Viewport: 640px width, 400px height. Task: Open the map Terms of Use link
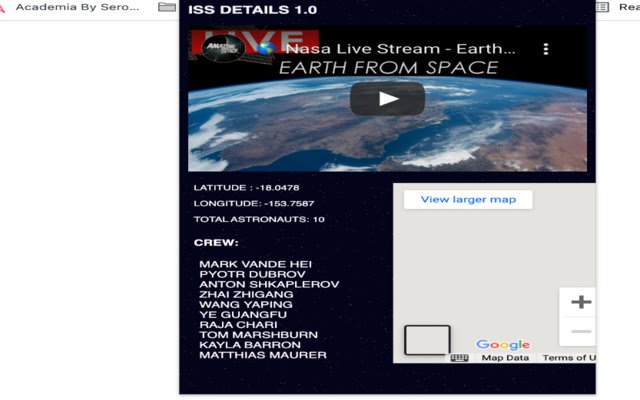(x=569, y=358)
